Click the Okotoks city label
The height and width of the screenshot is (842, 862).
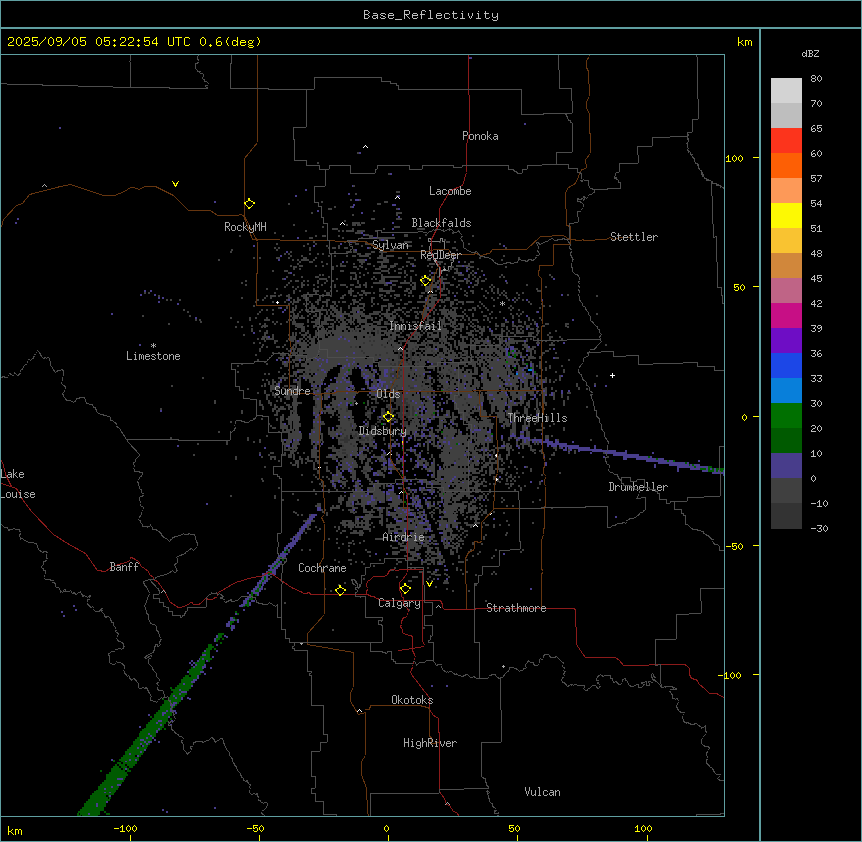pyautogui.click(x=412, y=700)
